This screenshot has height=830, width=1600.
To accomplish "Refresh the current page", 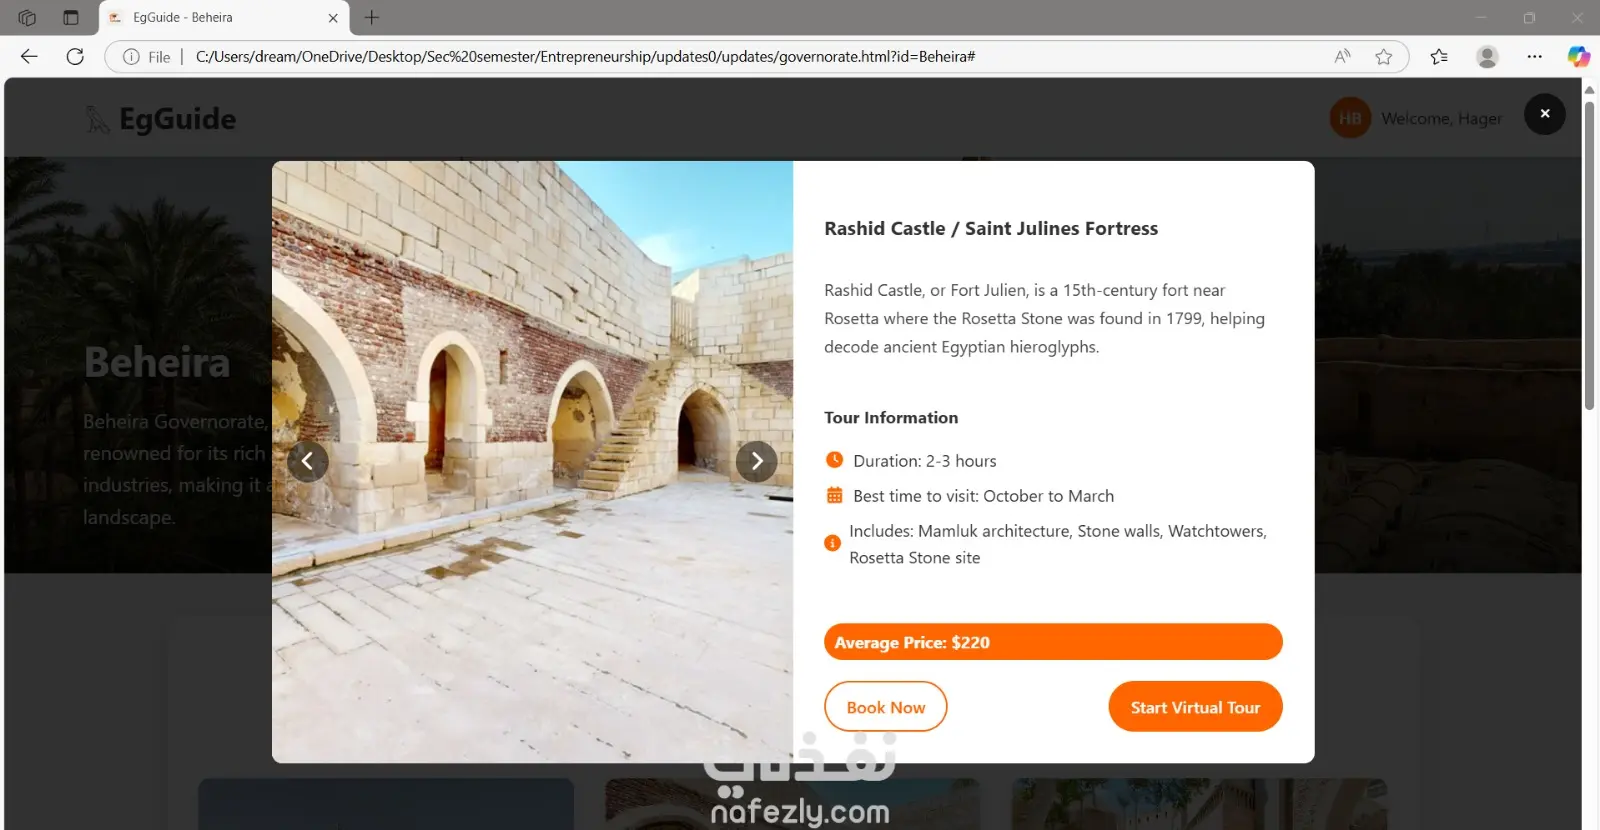I will [x=75, y=57].
